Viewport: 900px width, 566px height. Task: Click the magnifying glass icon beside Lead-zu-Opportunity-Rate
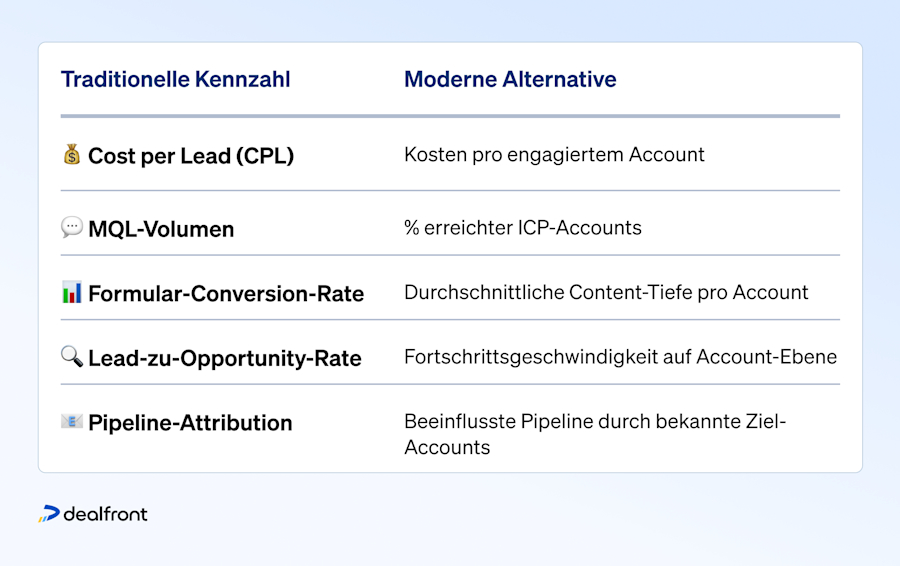pyautogui.click(x=72, y=356)
